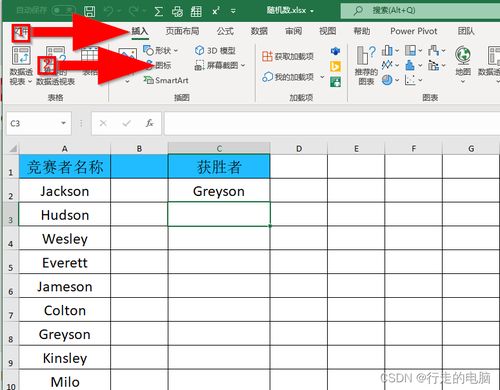
Task: Click the Redo arrow icon
Action: tap(133, 11)
